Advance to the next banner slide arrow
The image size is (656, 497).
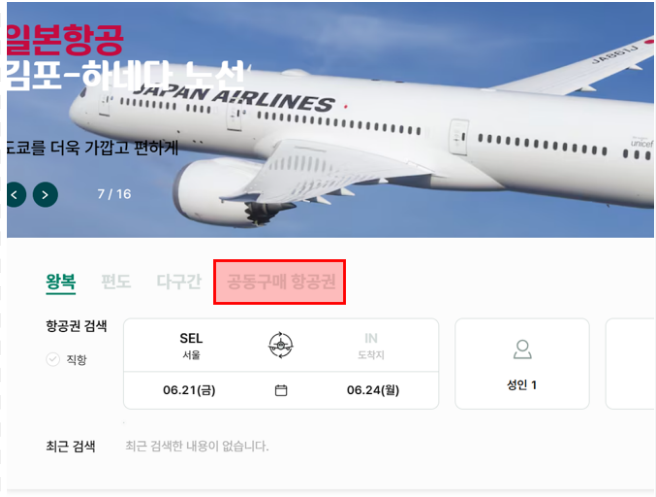pos(45,195)
